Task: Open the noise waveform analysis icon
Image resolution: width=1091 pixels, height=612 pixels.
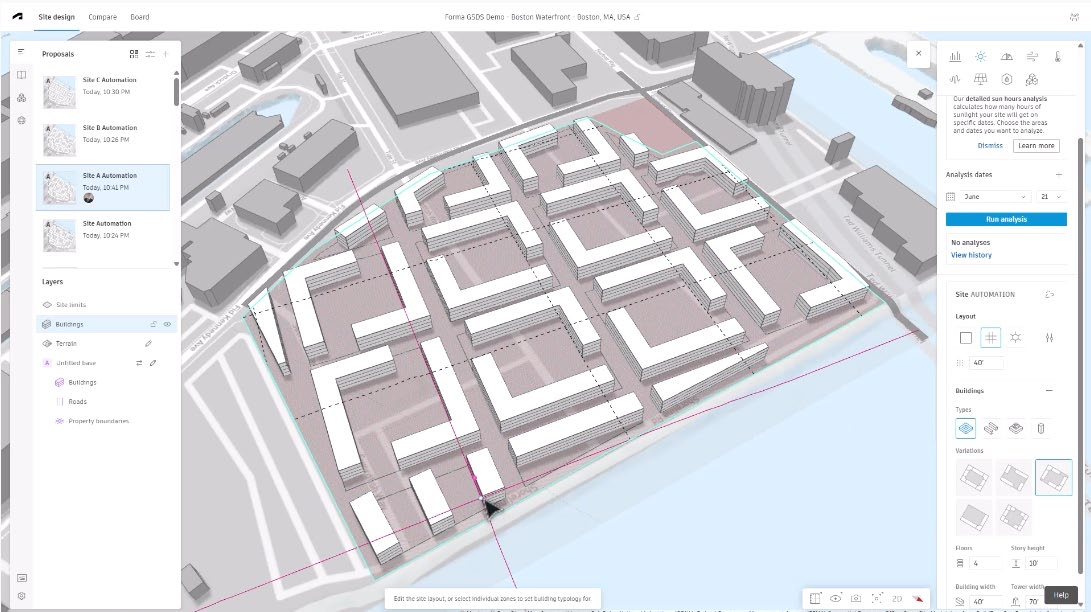Action: click(x=955, y=79)
